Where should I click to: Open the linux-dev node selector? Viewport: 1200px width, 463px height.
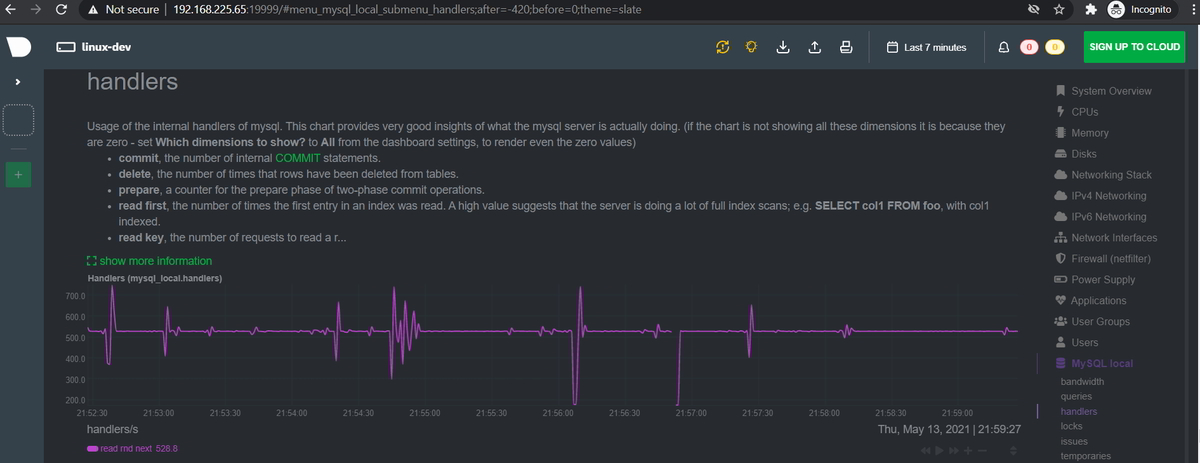[x=93, y=47]
